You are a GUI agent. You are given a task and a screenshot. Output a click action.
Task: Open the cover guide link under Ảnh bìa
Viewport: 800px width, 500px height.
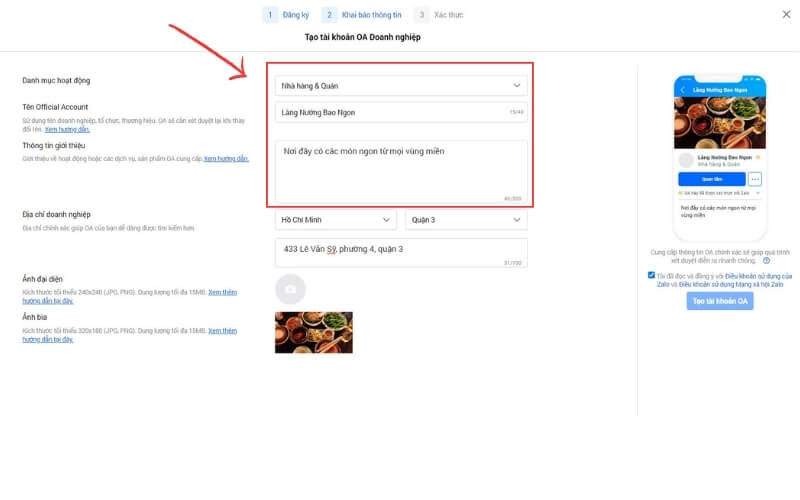(x=130, y=335)
